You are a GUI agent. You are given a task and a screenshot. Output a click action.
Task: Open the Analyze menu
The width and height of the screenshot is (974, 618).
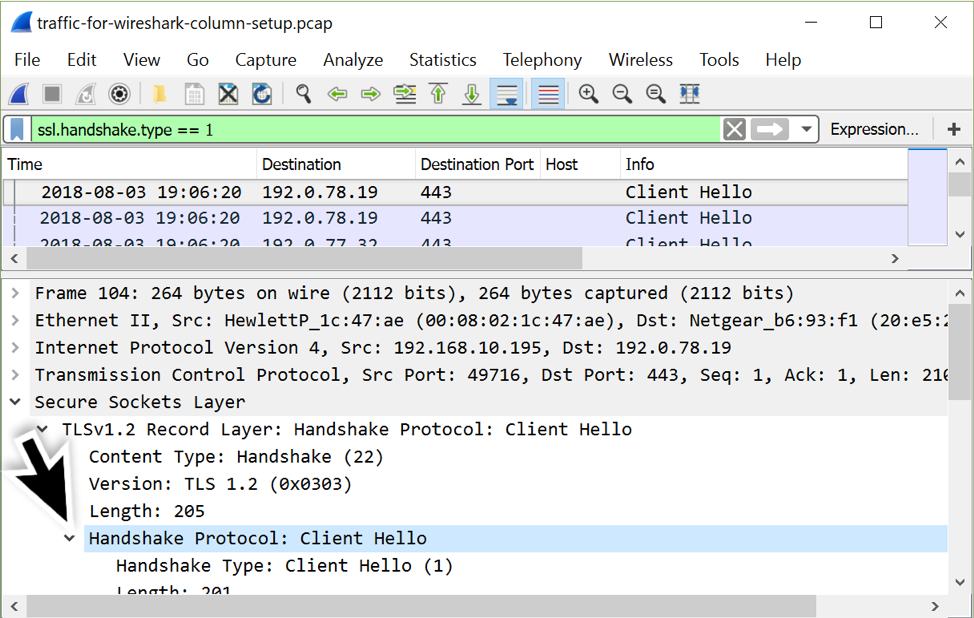click(x=353, y=60)
